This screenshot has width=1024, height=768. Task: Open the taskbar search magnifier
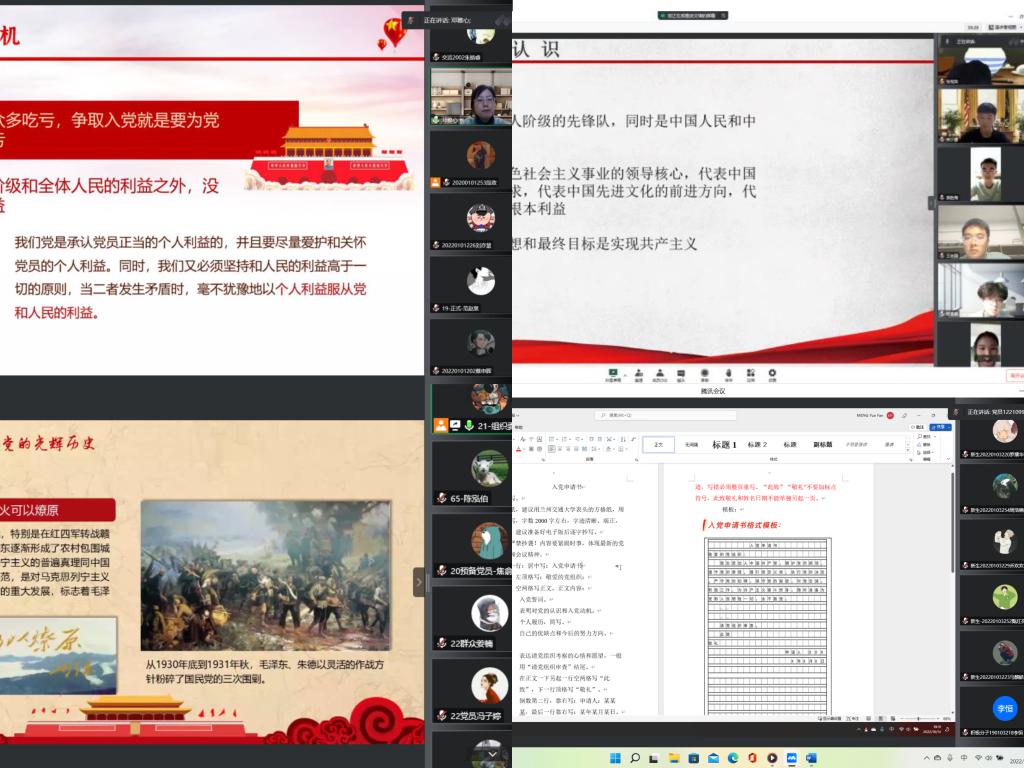[635, 758]
